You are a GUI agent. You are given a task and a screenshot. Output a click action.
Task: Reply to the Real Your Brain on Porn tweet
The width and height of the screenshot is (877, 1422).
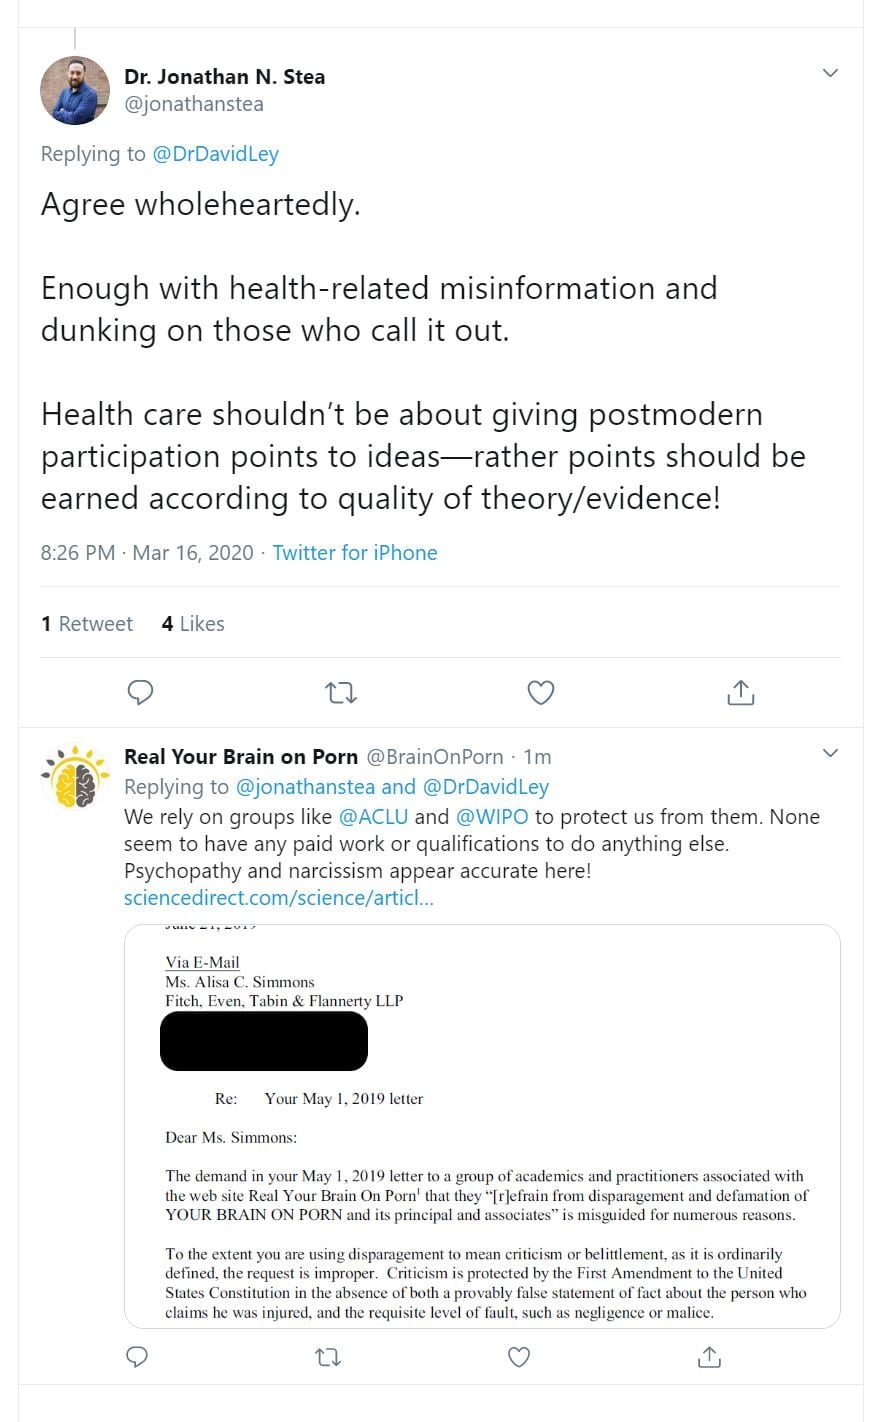click(139, 1356)
